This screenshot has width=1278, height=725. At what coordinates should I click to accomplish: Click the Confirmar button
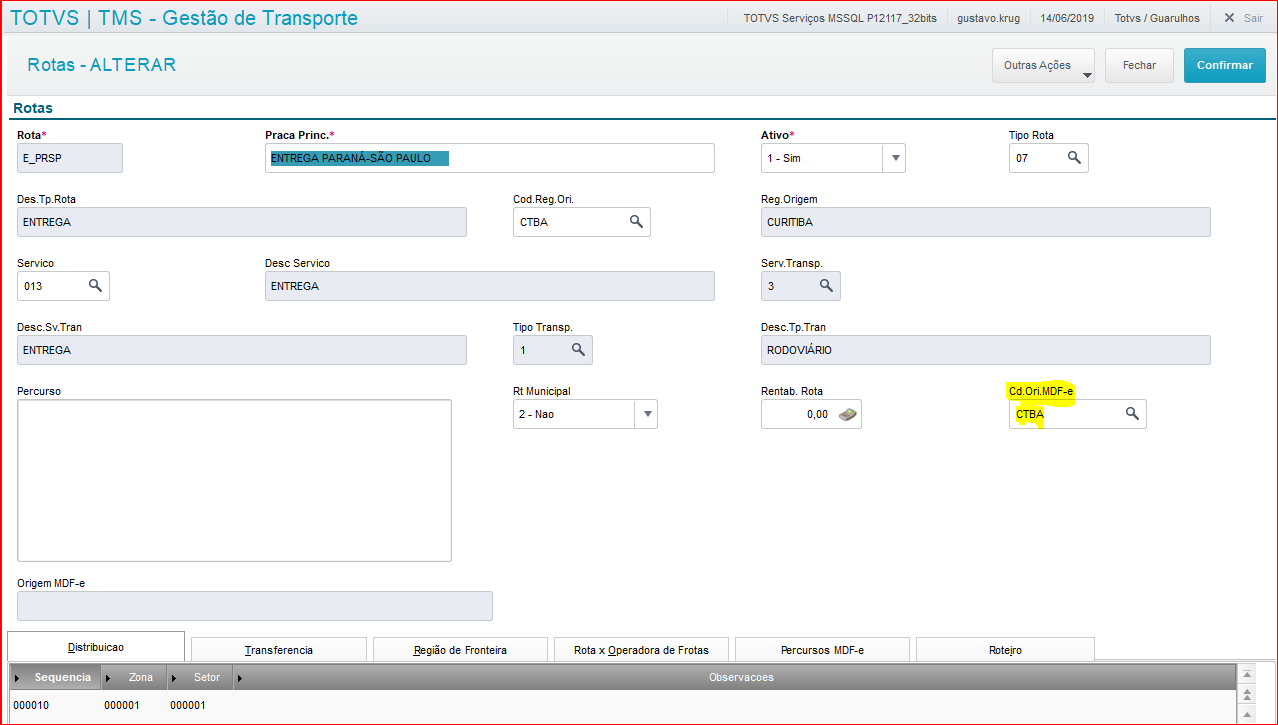[x=1224, y=65]
